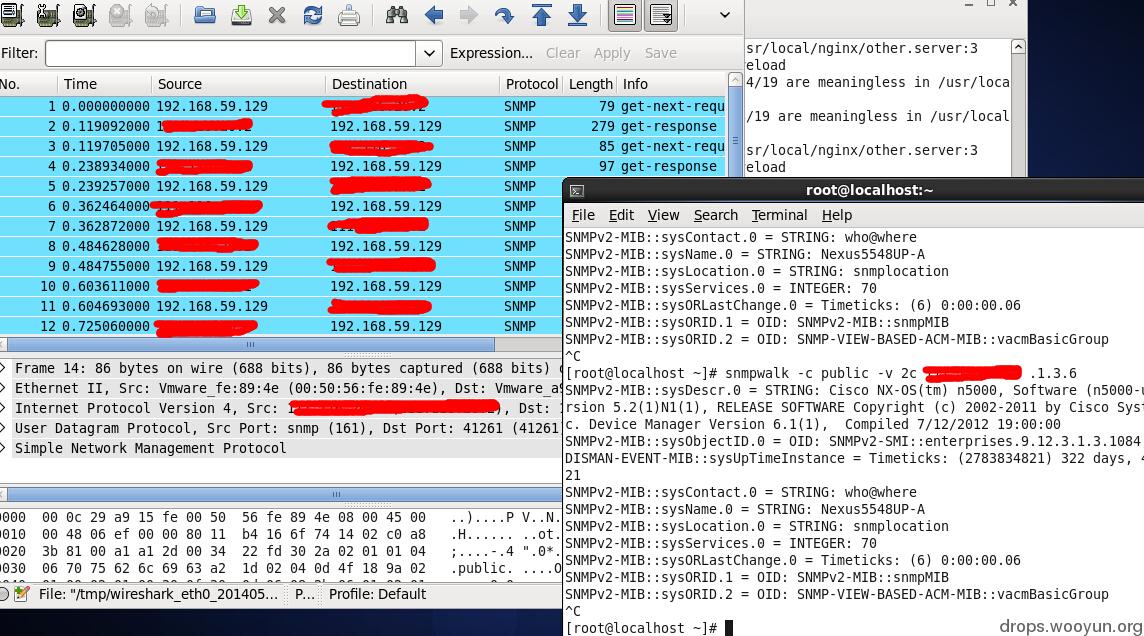Sort packets by Length column
The width and height of the screenshot is (1144, 636).
tap(591, 84)
